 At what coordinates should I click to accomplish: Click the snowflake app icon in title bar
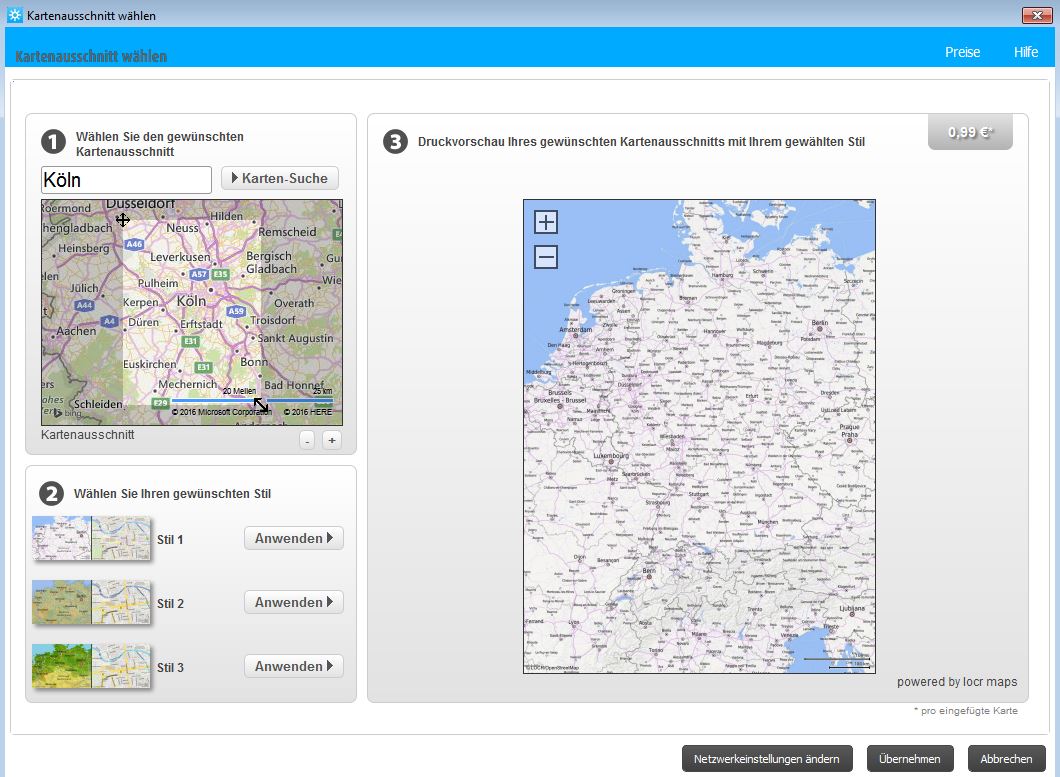[x=14, y=16]
